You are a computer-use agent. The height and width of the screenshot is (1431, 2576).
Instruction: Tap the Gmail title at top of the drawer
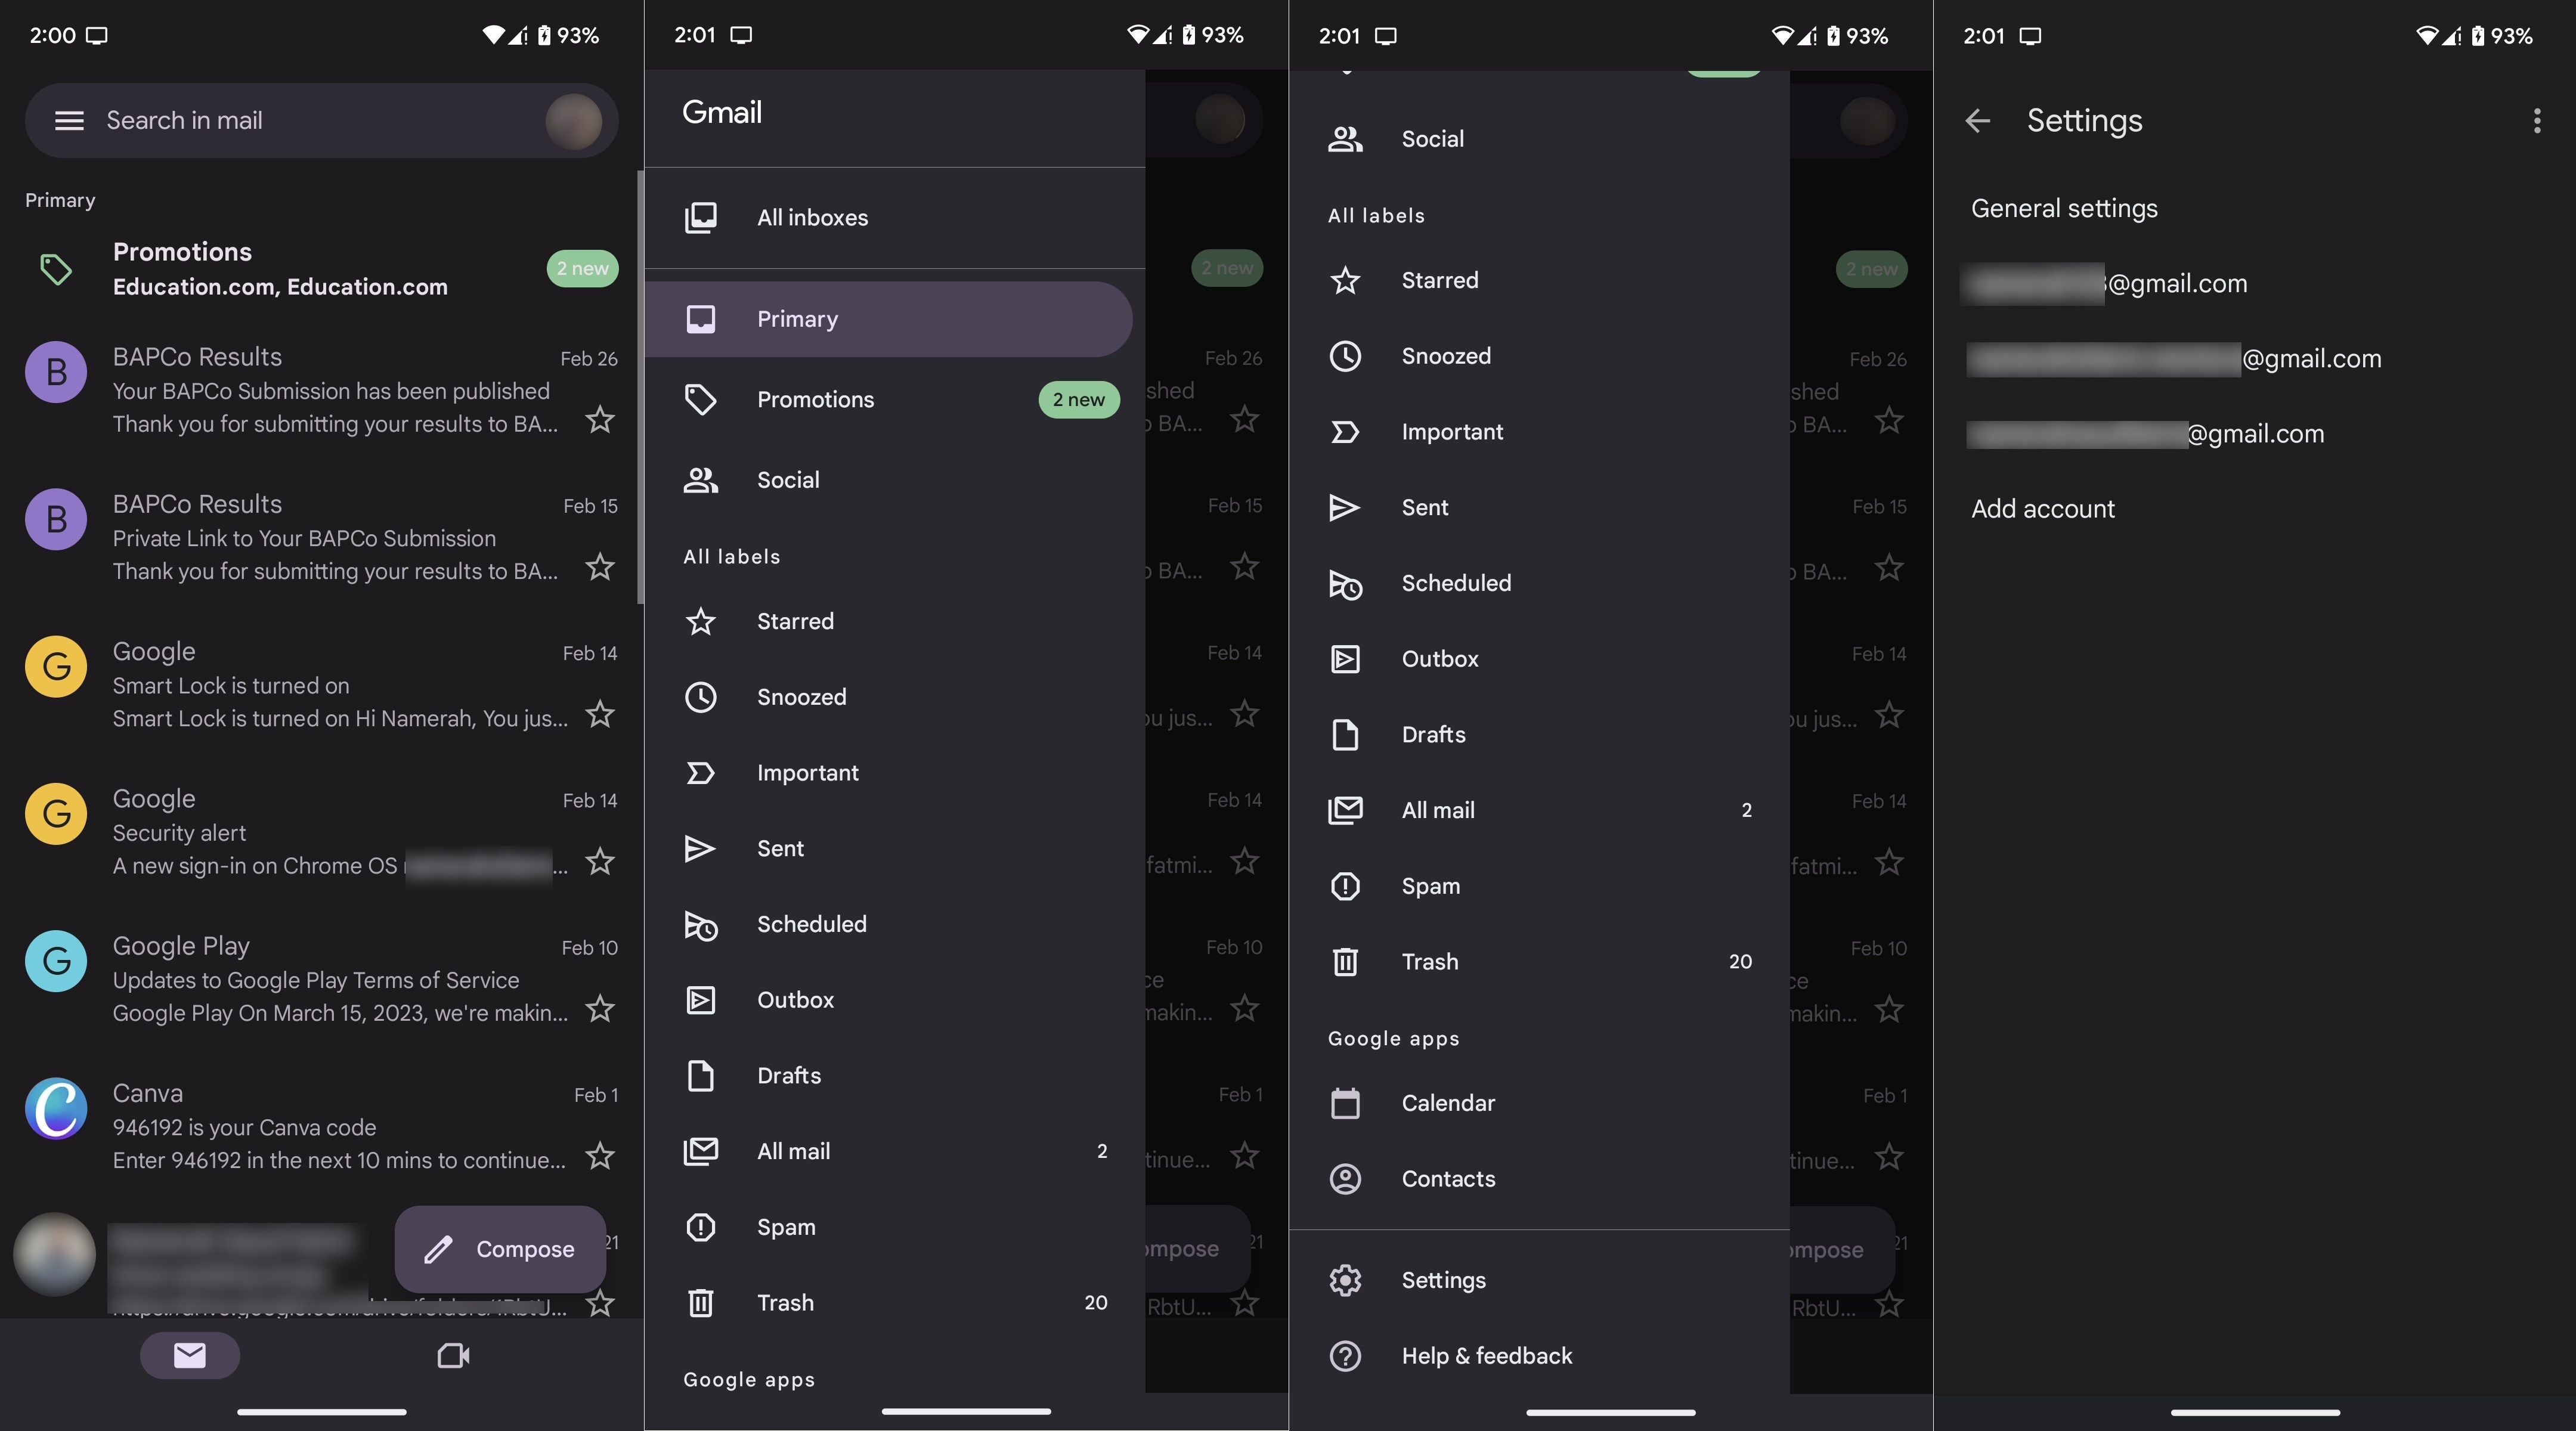722,112
